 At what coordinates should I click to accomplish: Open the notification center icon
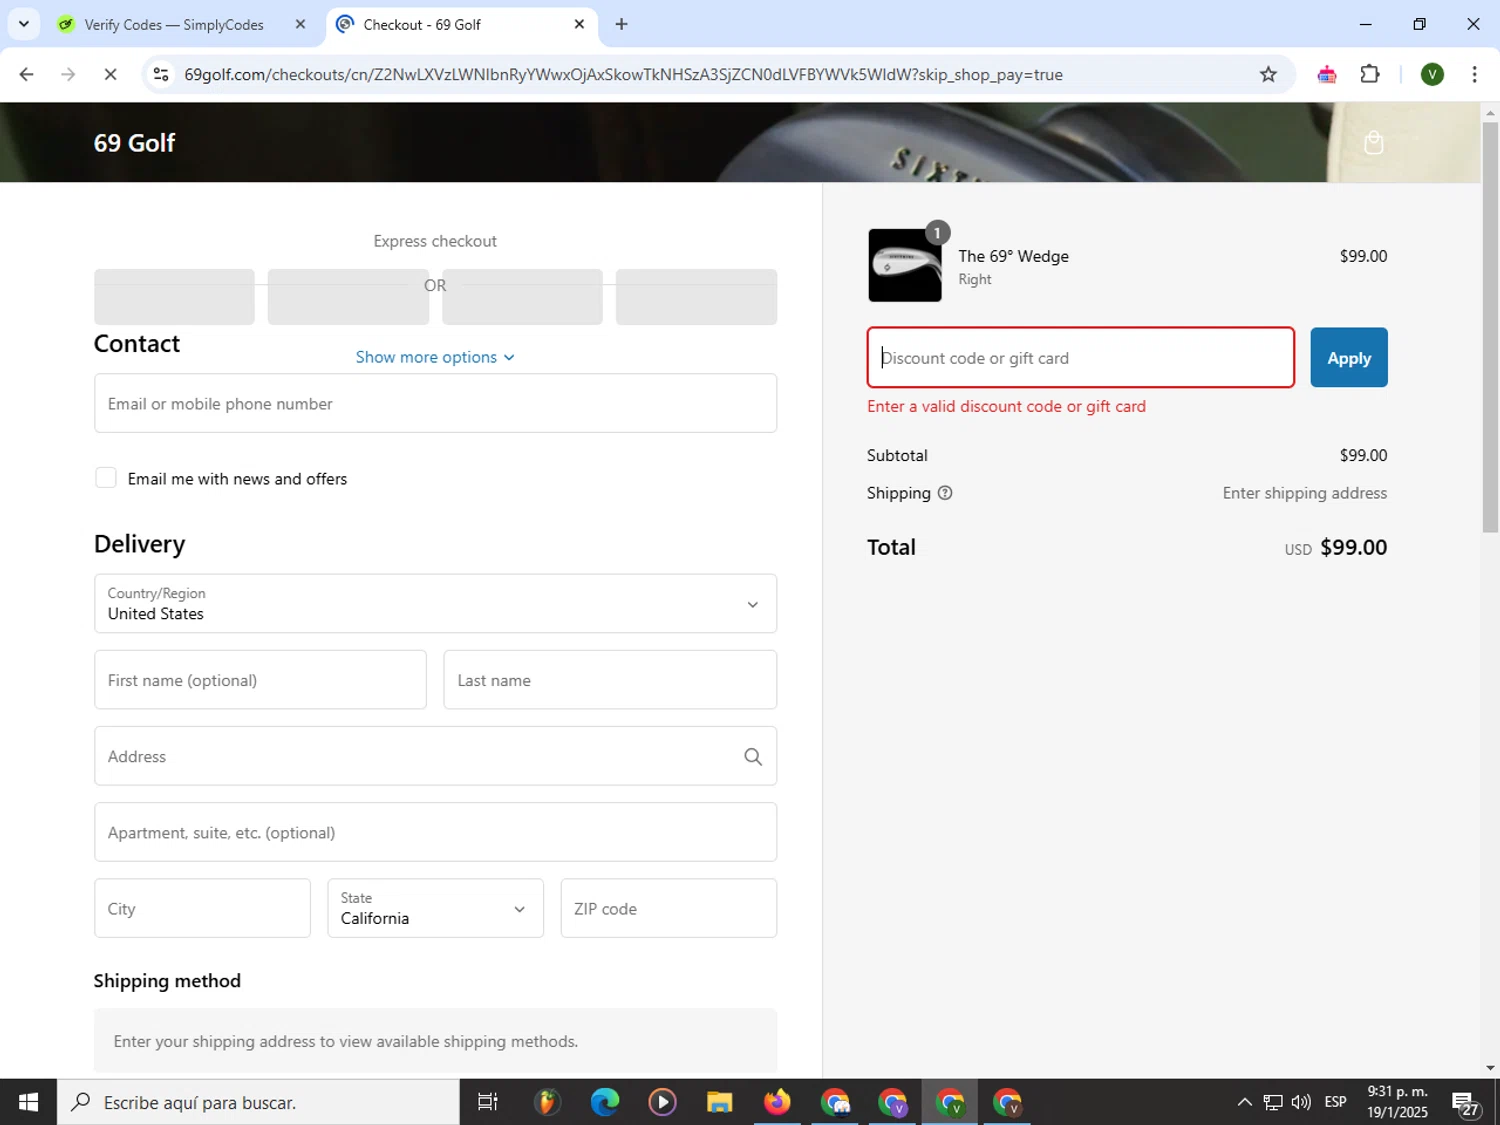[1465, 1103]
